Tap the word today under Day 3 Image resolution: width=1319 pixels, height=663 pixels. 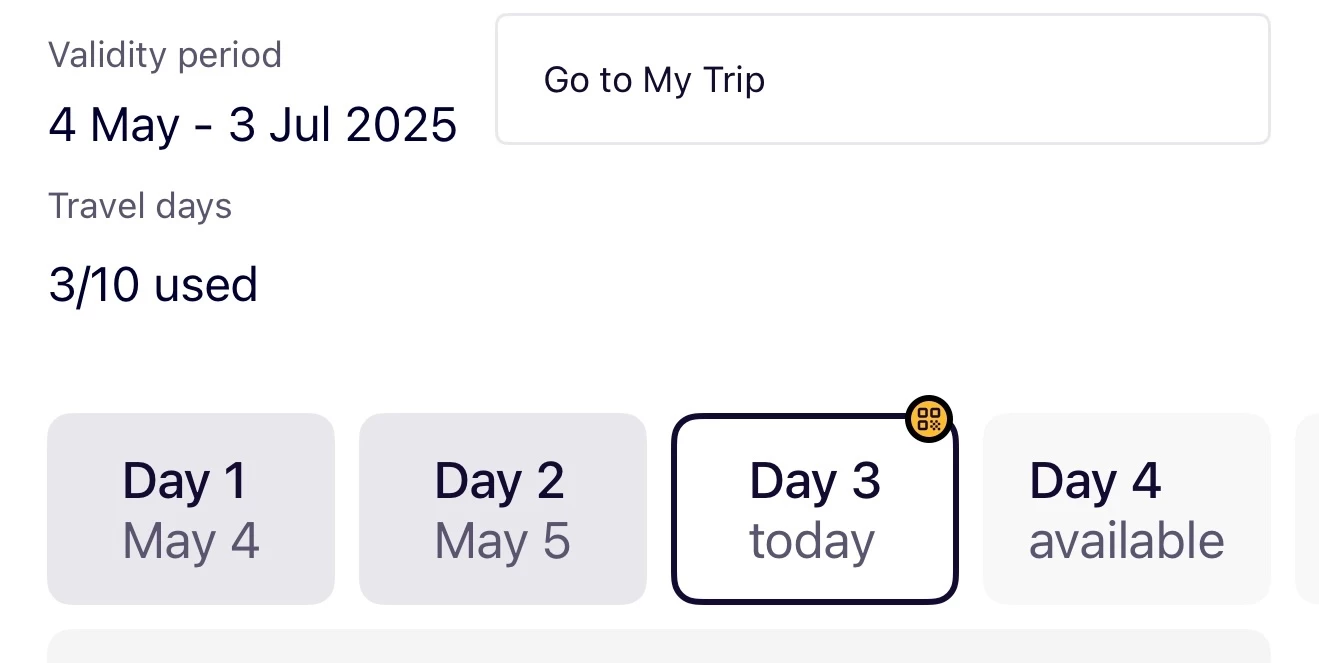click(x=812, y=542)
